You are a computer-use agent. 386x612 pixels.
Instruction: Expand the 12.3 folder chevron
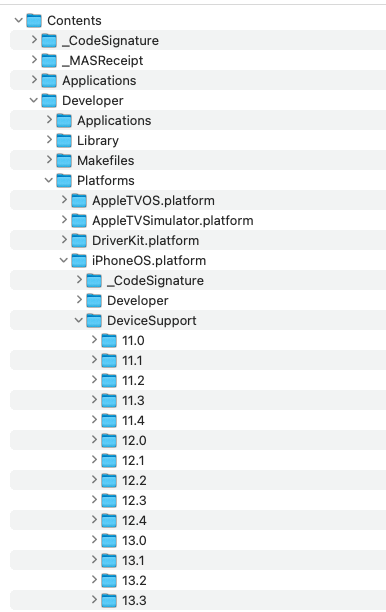tap(94, 500)
